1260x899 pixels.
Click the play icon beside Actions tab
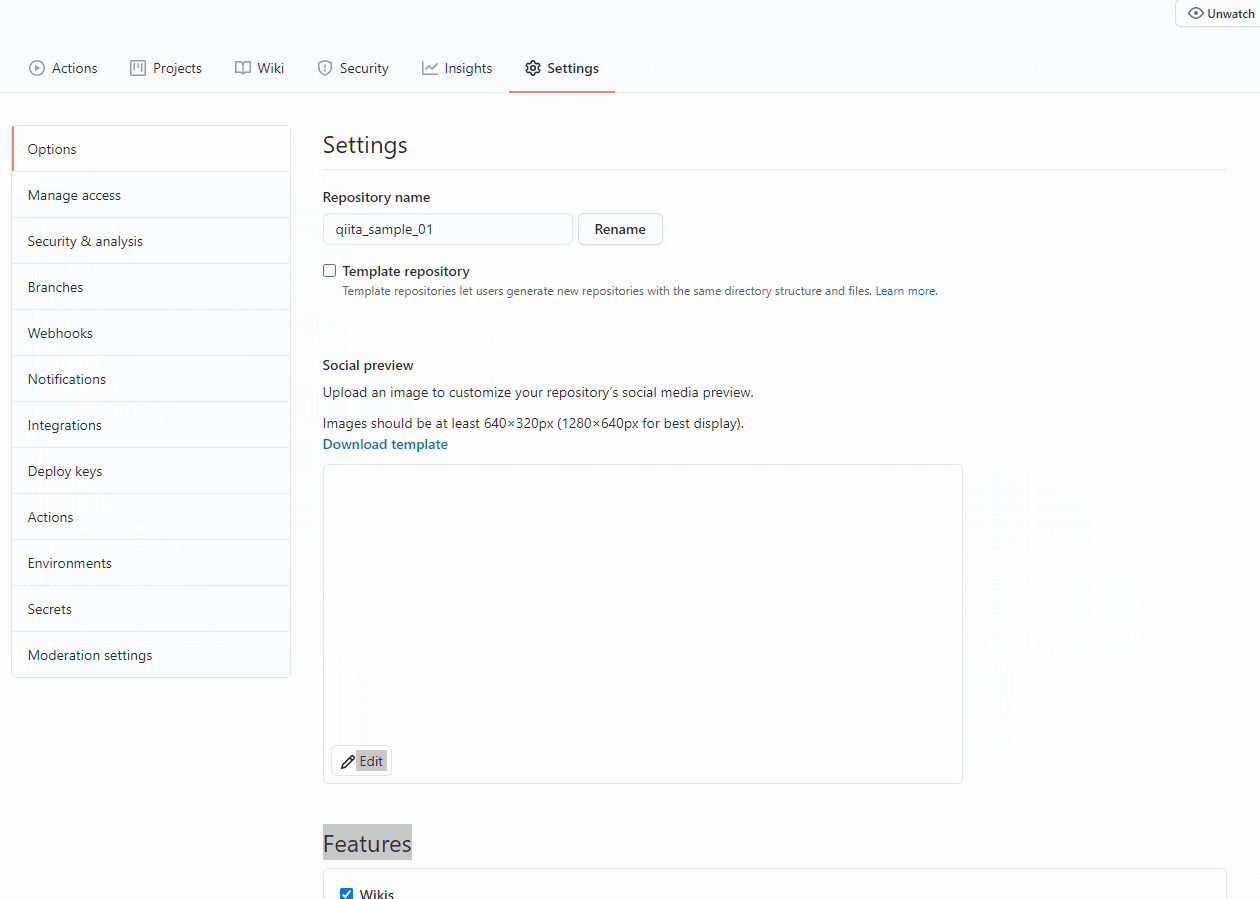(x=35, y=68)
